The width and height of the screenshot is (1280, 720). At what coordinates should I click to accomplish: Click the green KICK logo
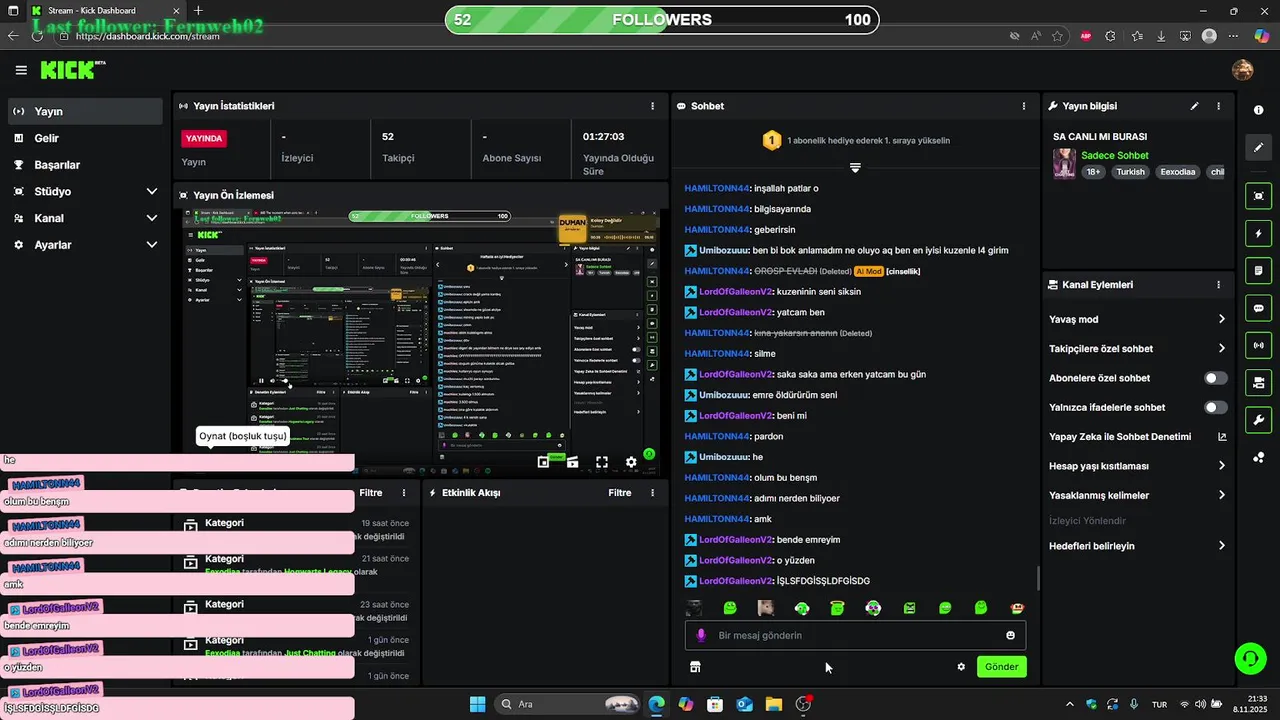[73, 70]
